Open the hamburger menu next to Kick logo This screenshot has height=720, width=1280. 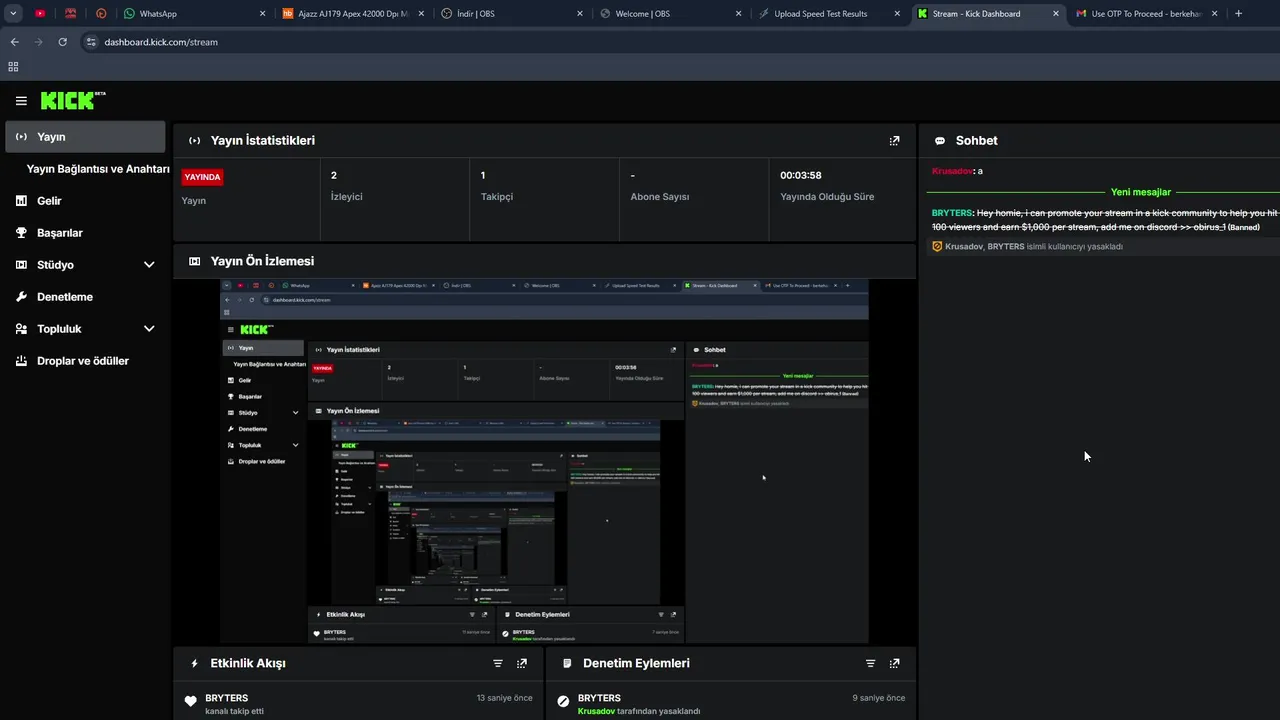coord(21,101)
